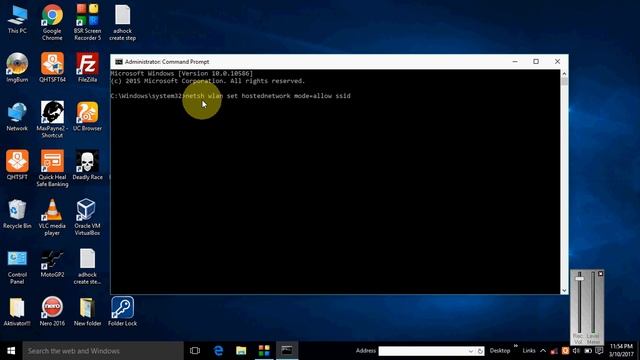Select the Recycle Bin icon
640x360 pixels.
17,214
